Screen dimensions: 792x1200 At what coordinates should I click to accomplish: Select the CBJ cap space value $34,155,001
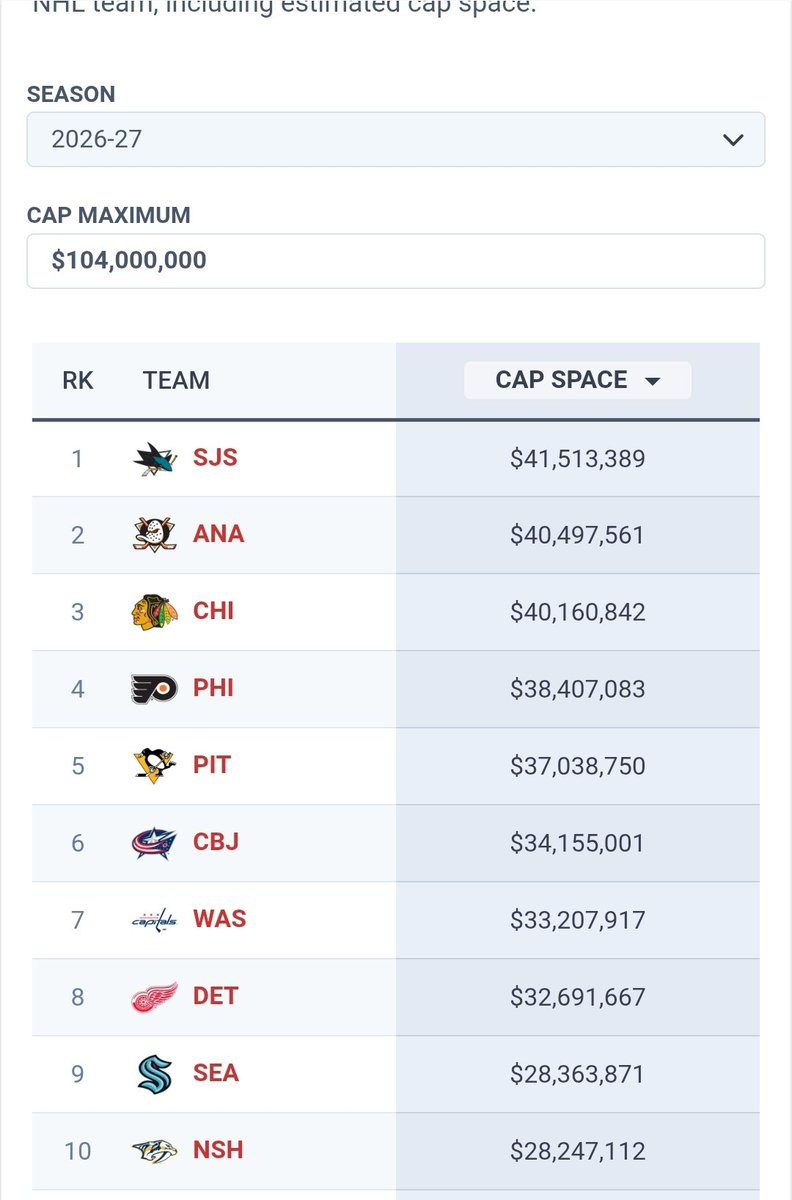578,843
